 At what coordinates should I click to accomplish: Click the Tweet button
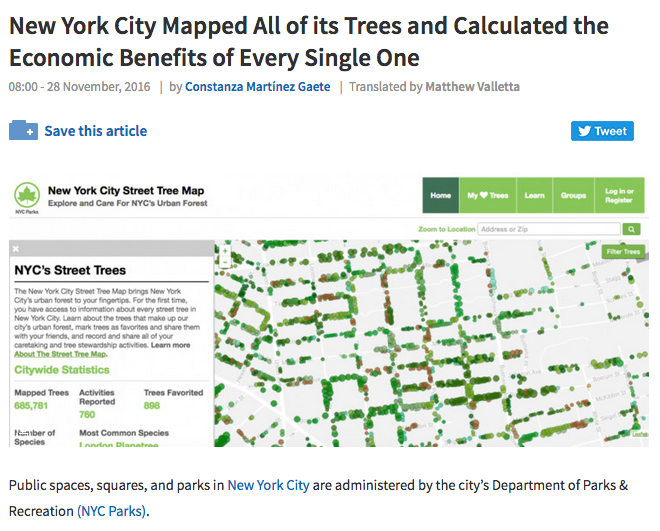point(602,131)
